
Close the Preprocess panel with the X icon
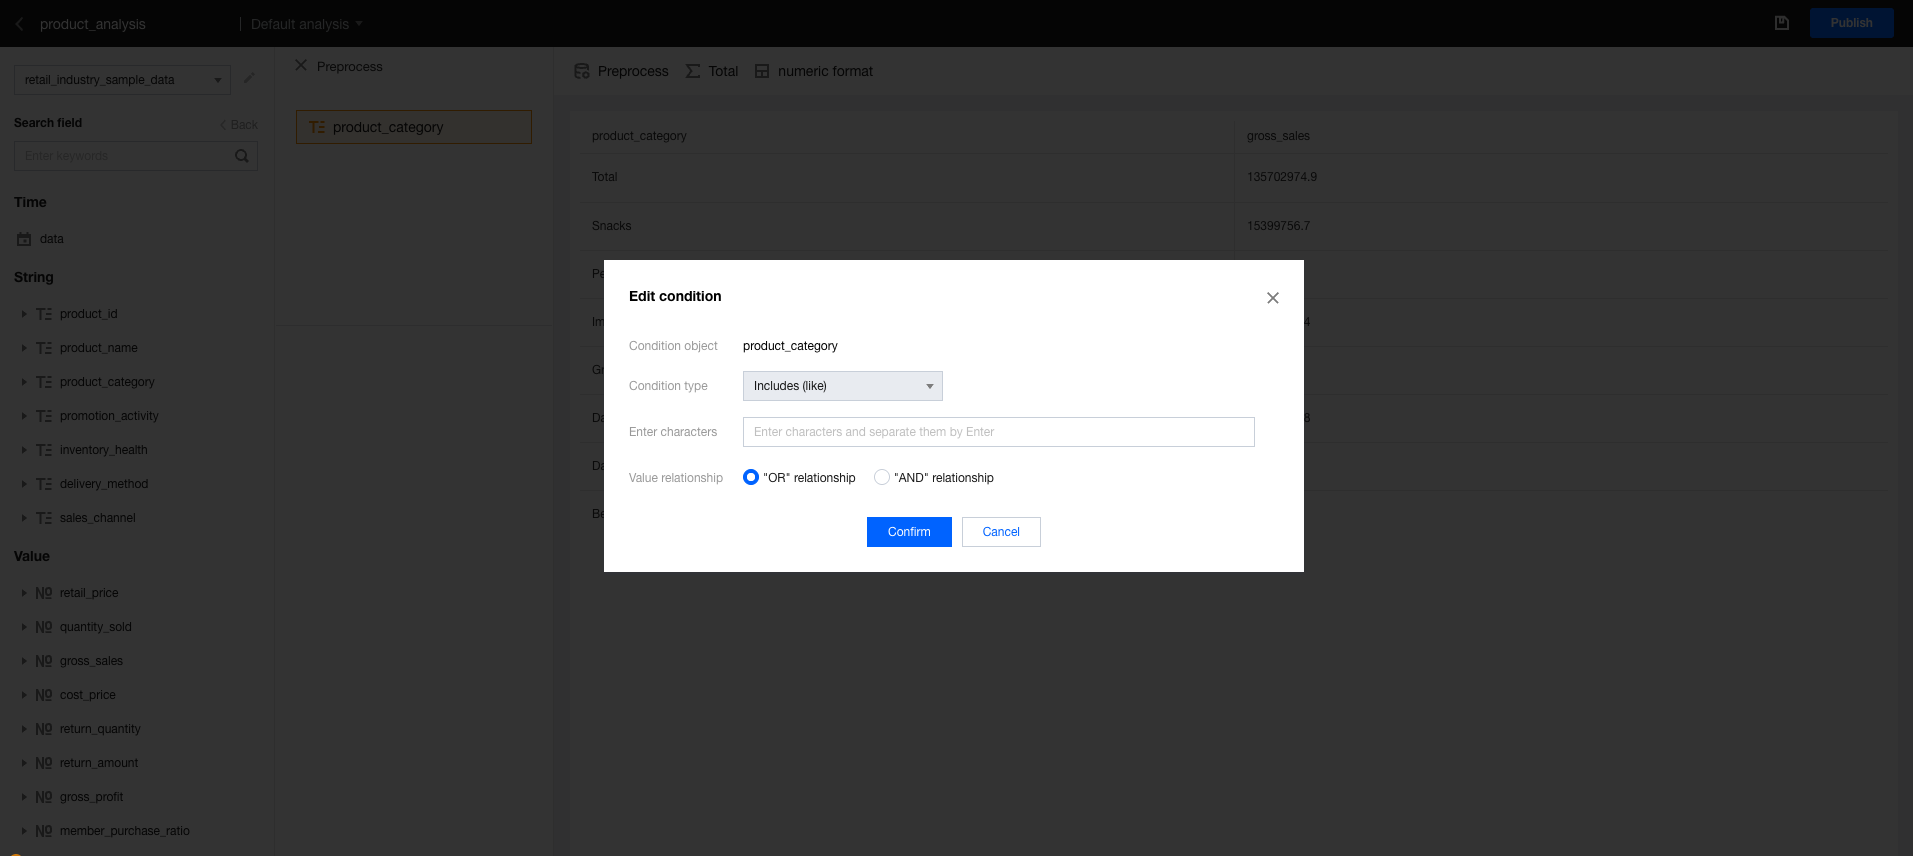301,66
